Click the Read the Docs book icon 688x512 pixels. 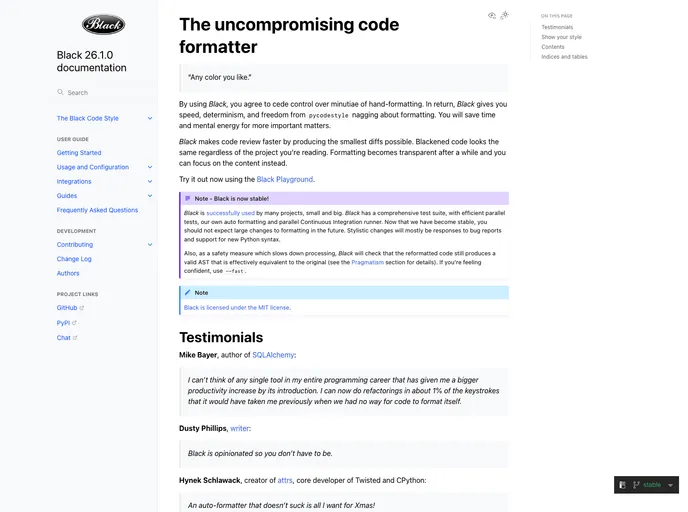[x=623, y=485]
